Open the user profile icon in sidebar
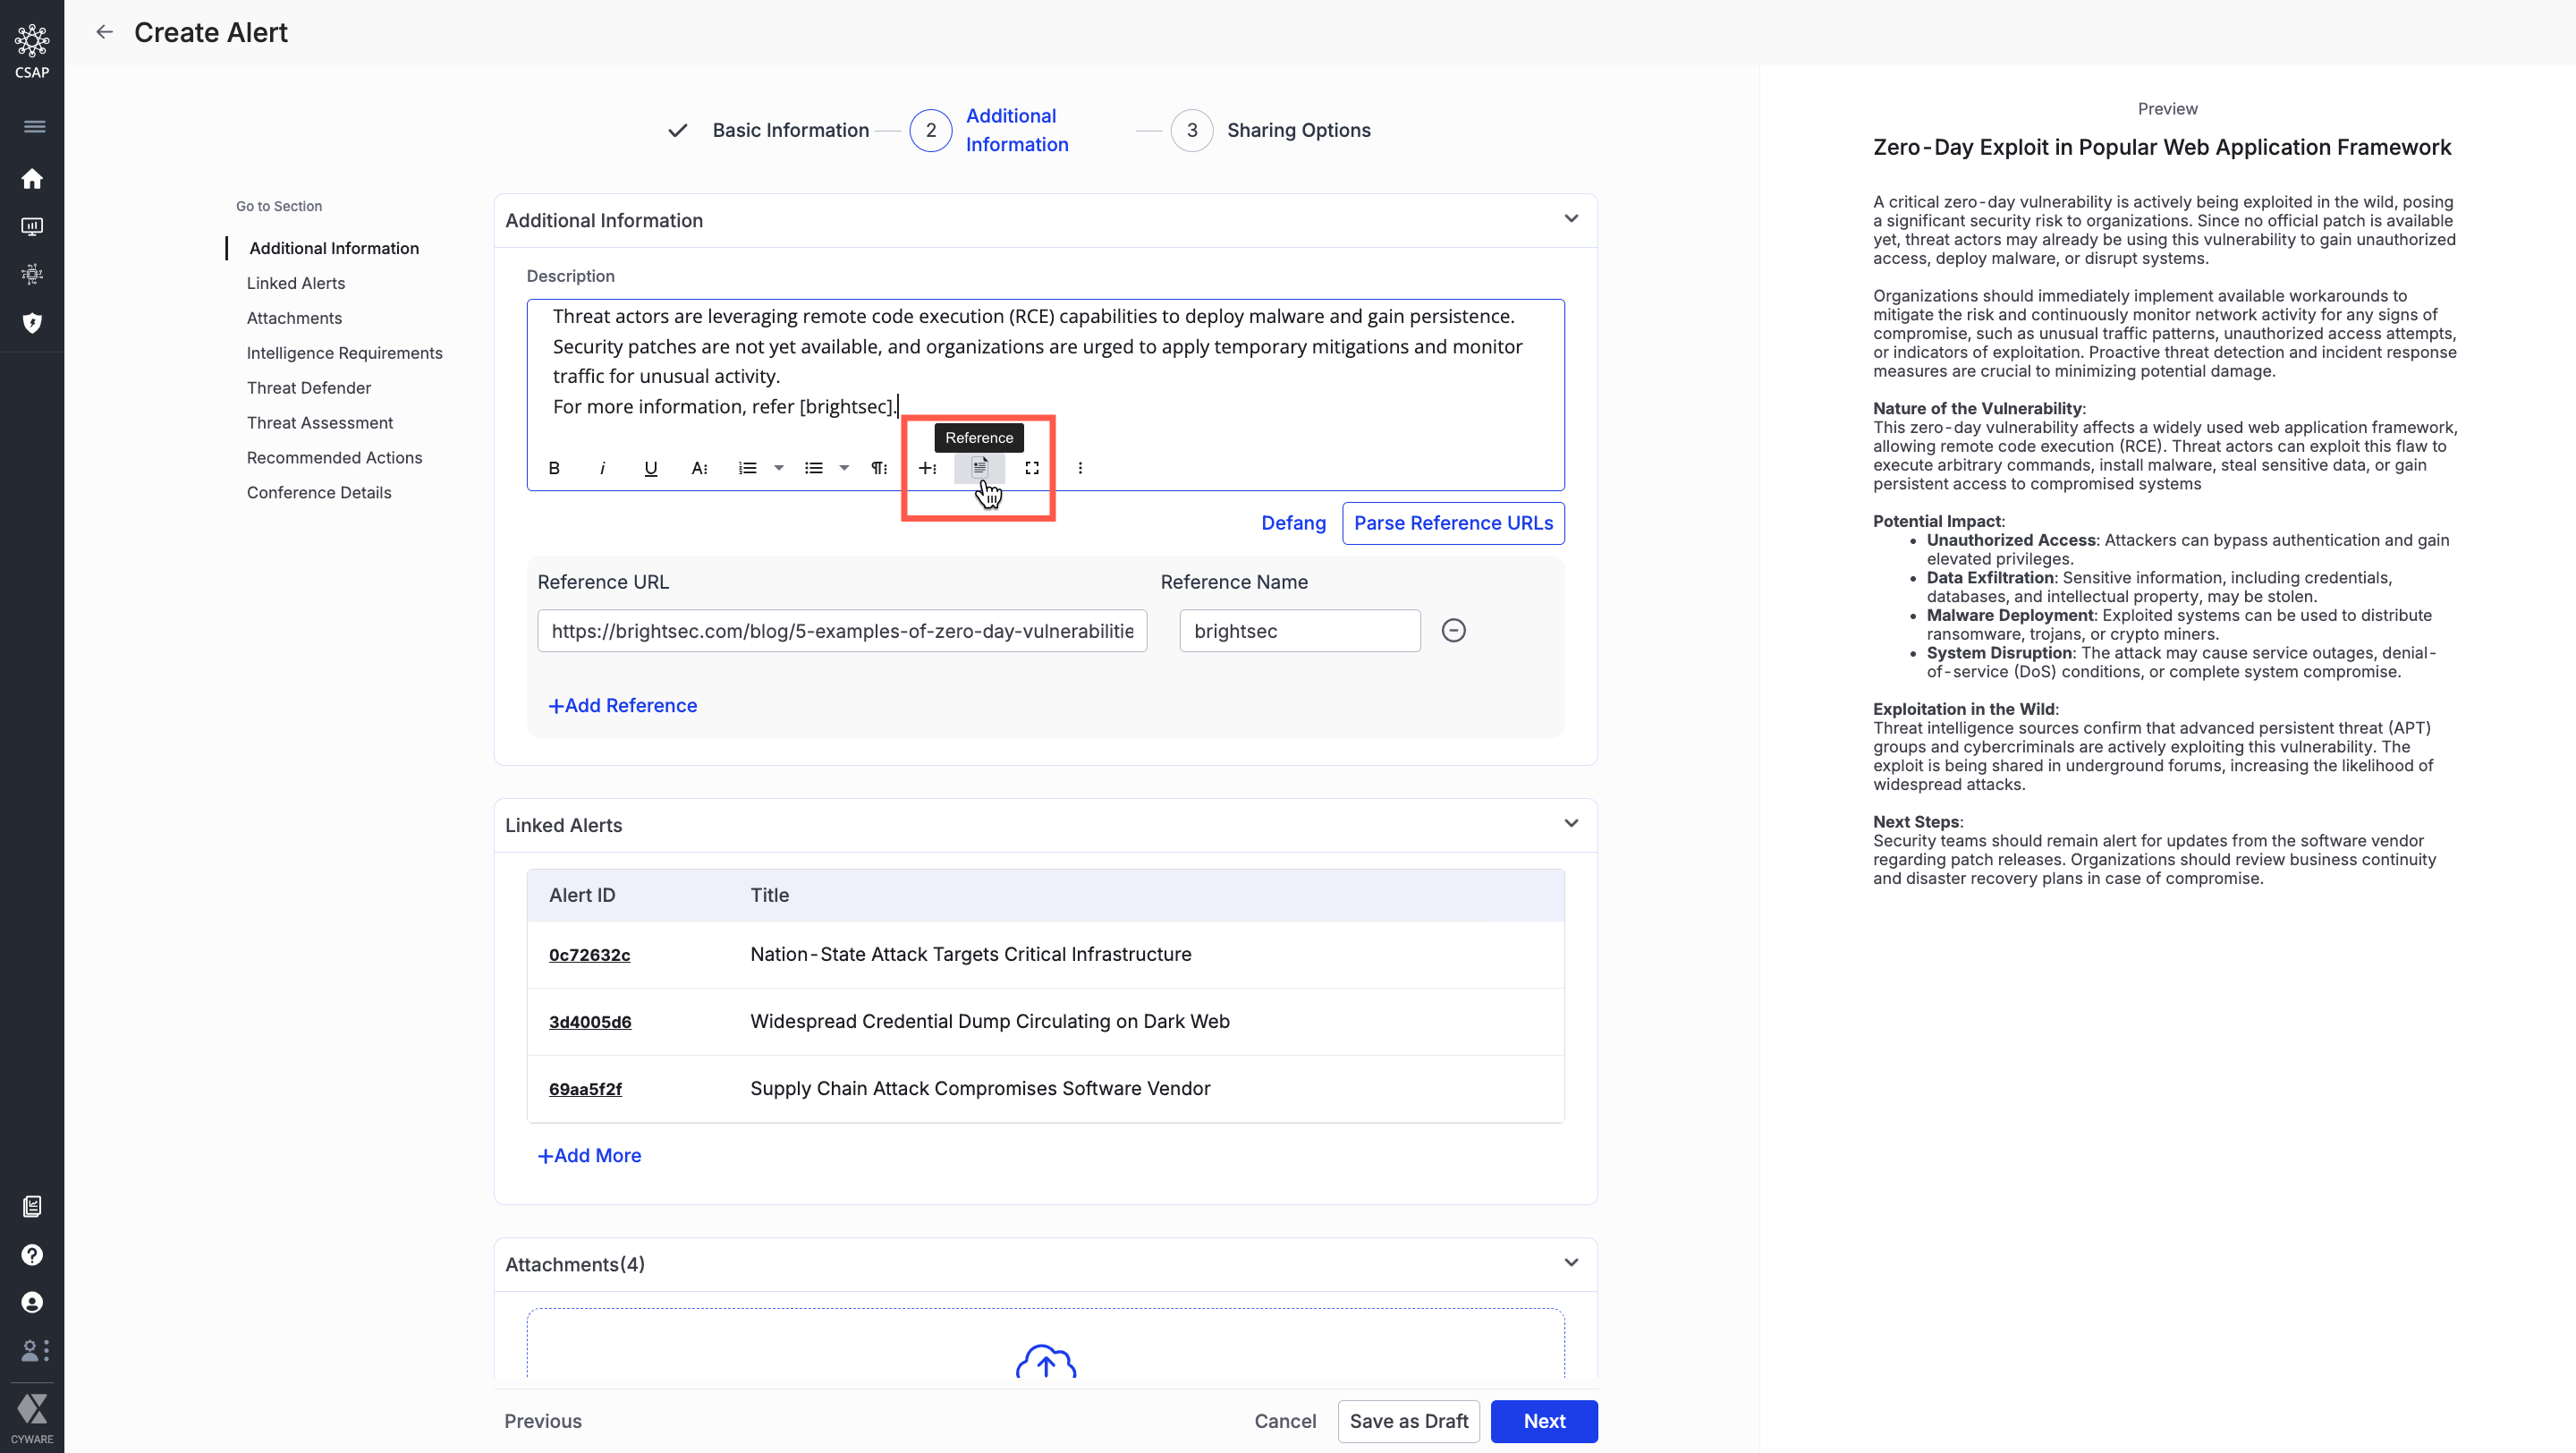The image size is (2576, 1453). click(32, 1302)
